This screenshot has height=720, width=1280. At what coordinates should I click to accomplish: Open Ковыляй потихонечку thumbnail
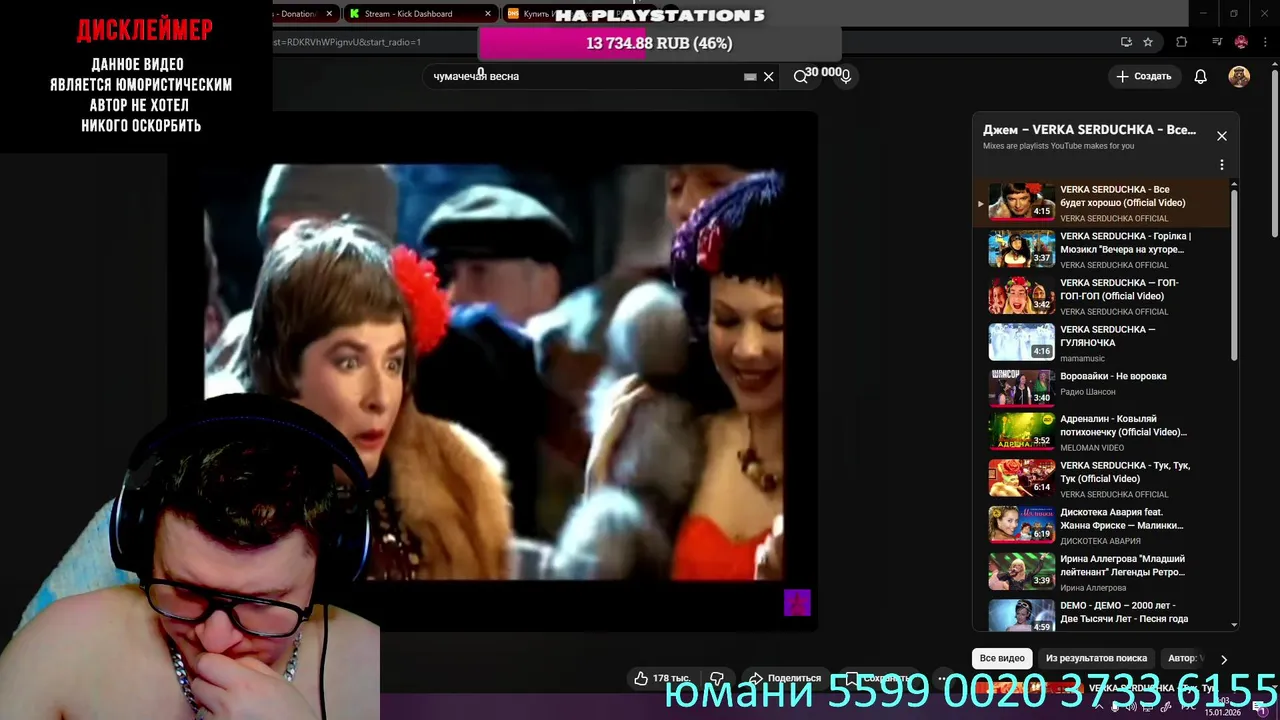coord(1022,431)
